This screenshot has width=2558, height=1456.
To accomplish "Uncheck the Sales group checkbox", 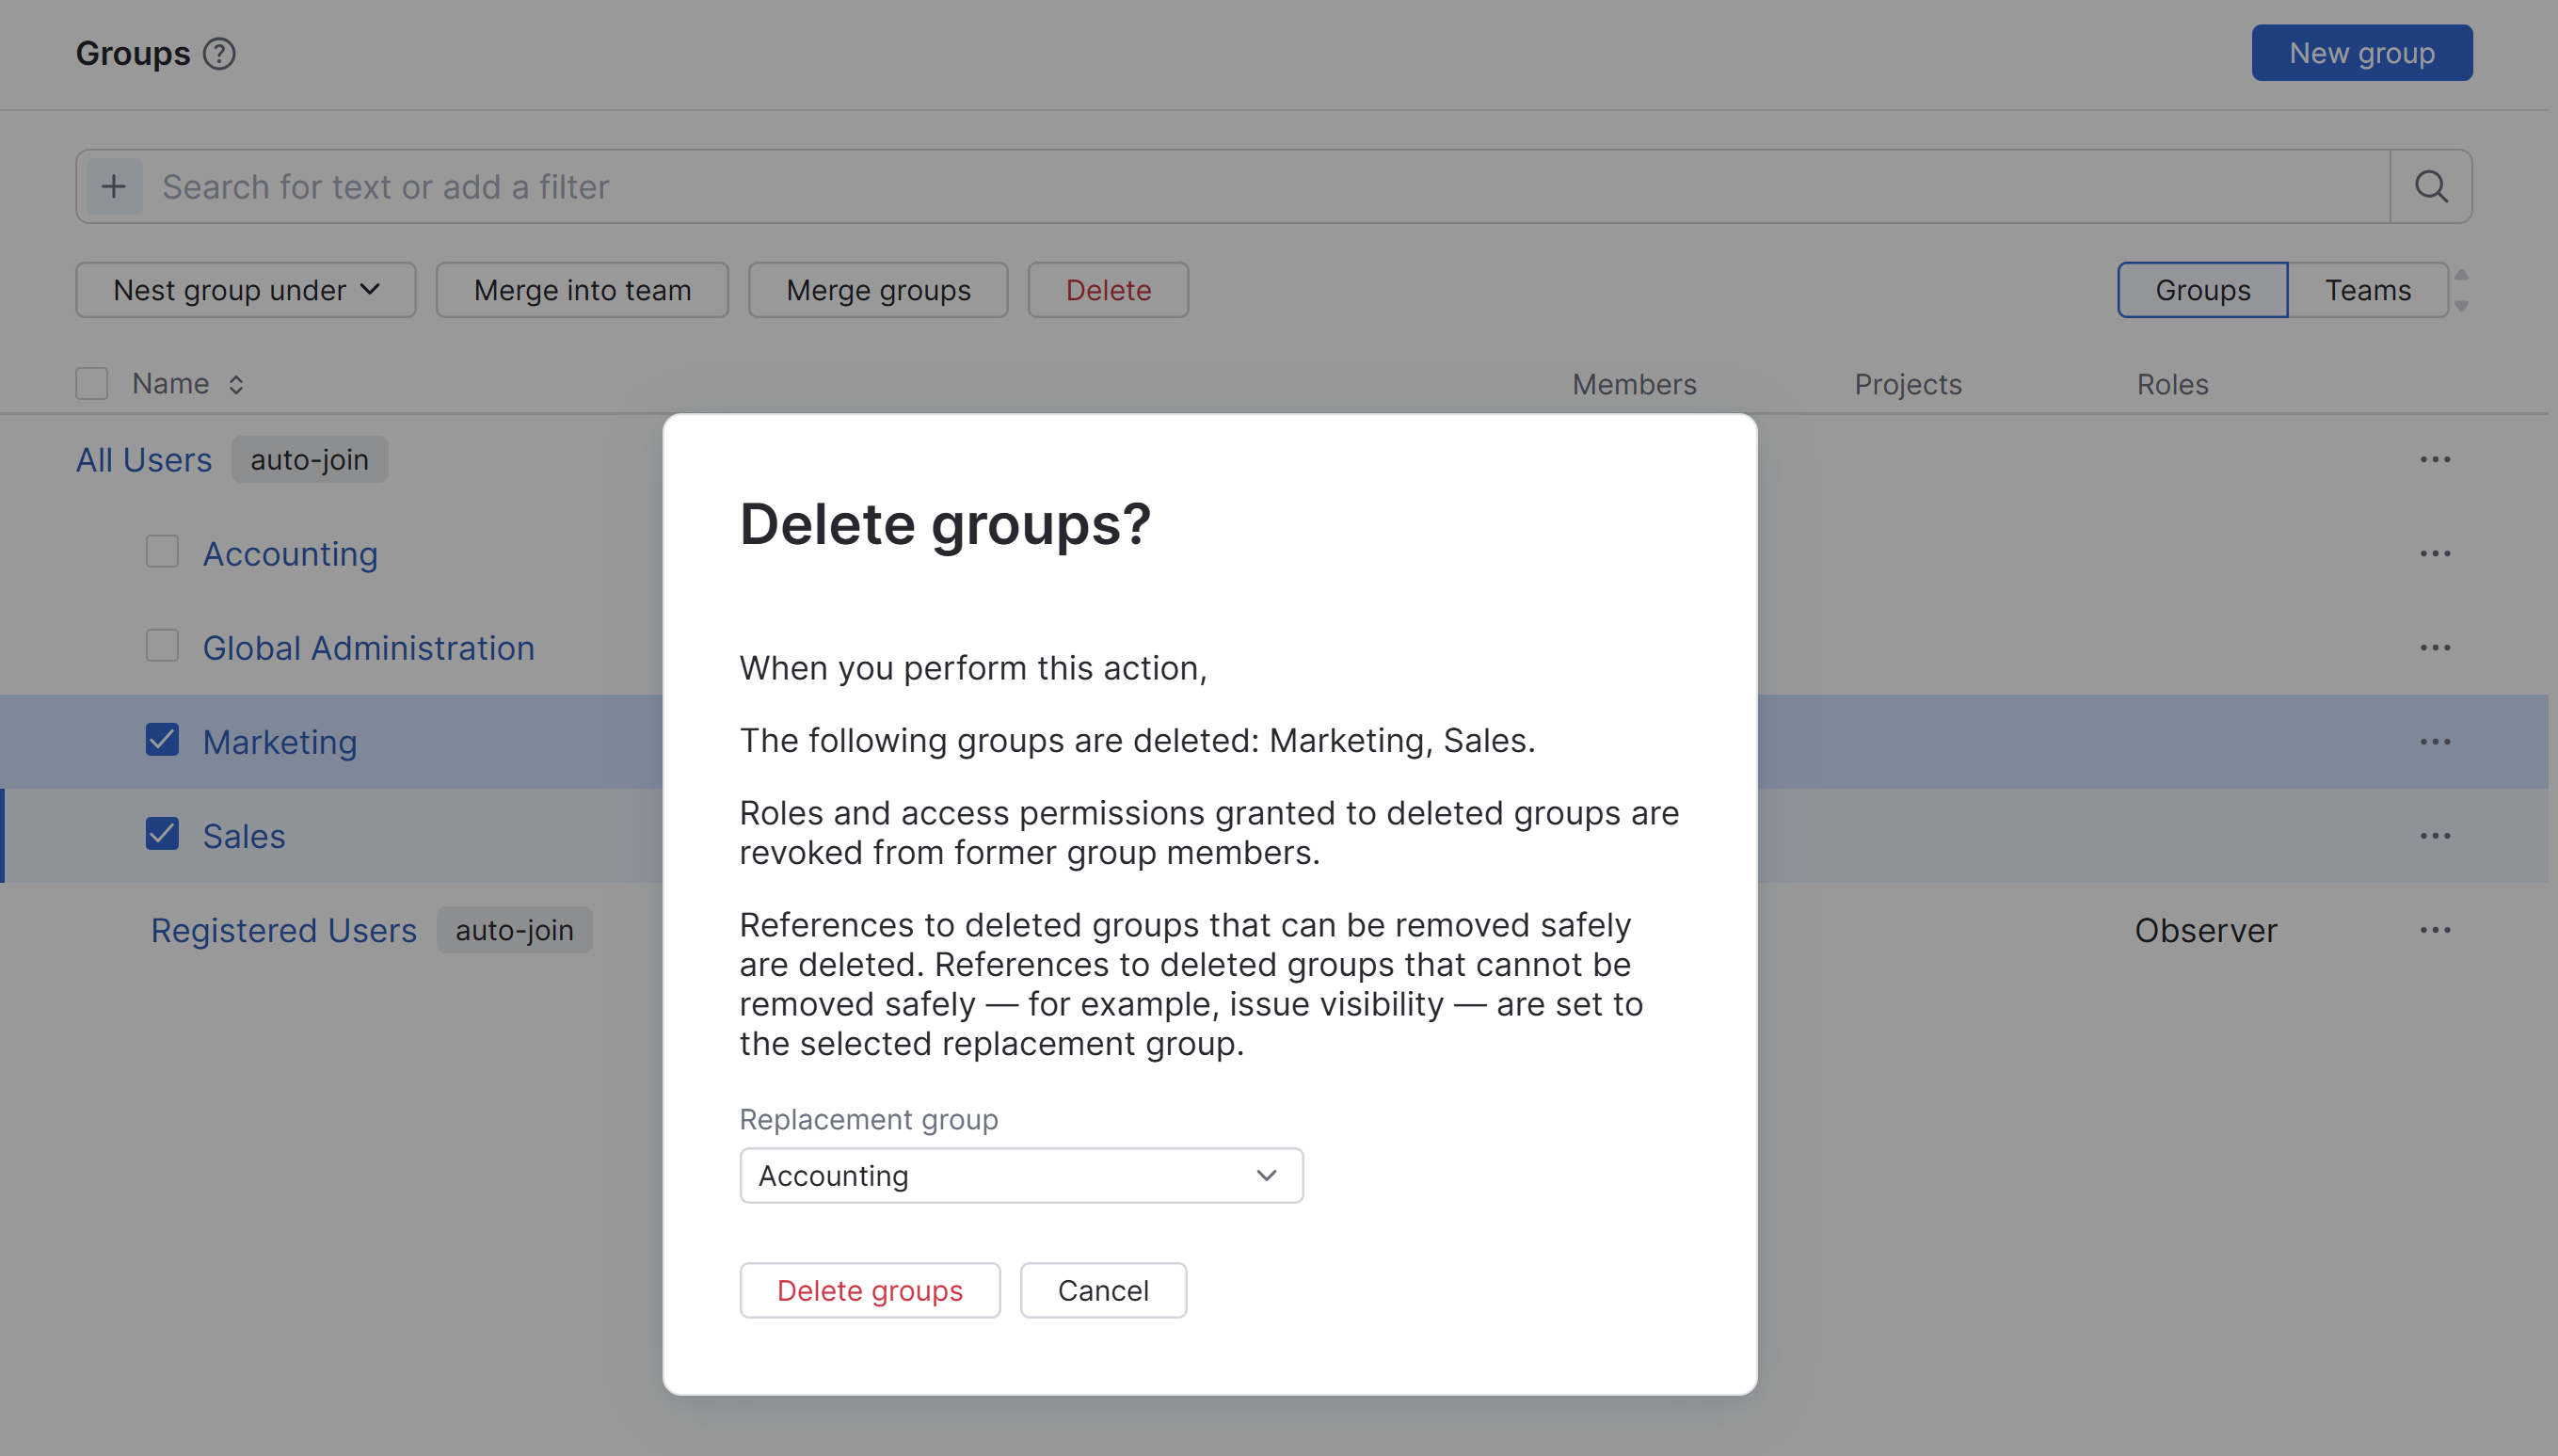I will tap(162, 834).
